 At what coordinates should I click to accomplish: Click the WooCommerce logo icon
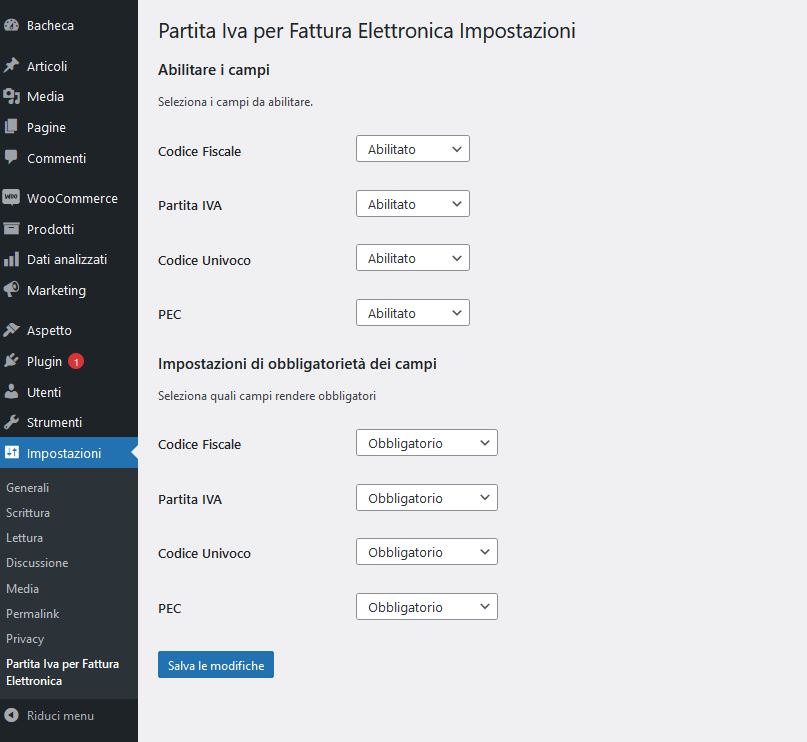pos(12,198)
